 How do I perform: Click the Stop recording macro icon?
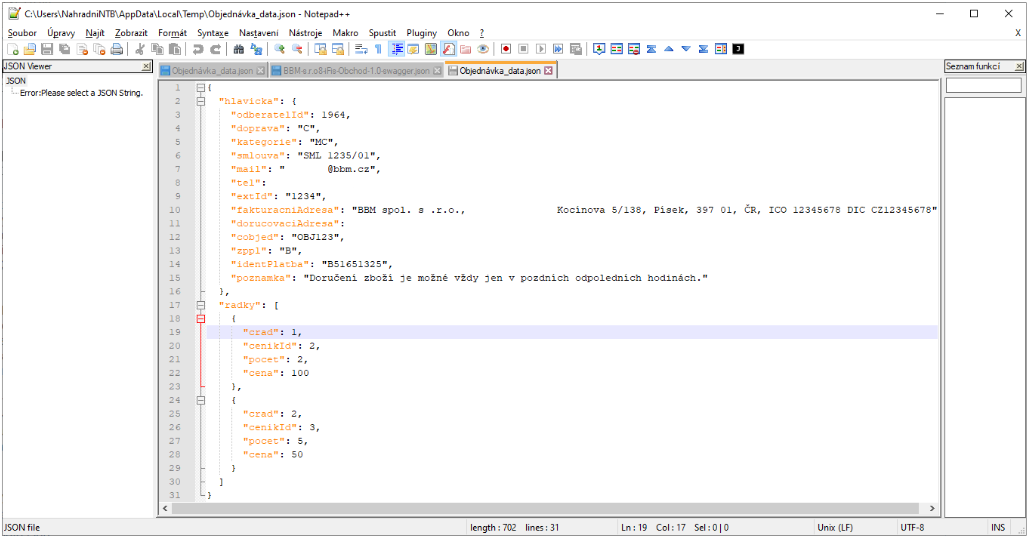(x=523, y=49)
